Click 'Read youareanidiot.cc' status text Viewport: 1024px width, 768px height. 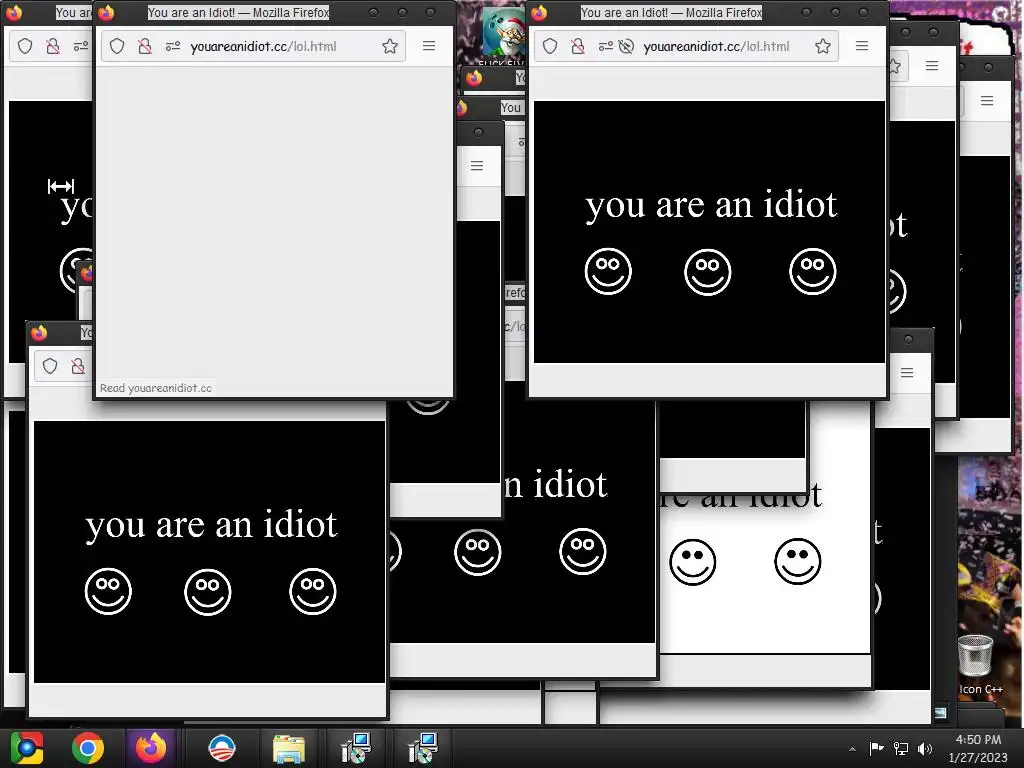coord(155,388)
